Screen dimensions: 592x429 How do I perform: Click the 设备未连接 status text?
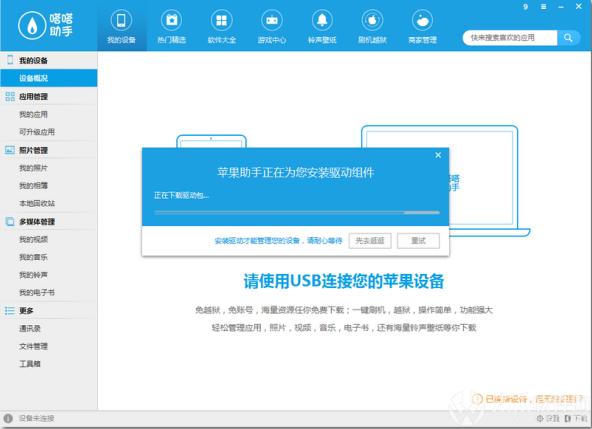[x=37, y=418]
